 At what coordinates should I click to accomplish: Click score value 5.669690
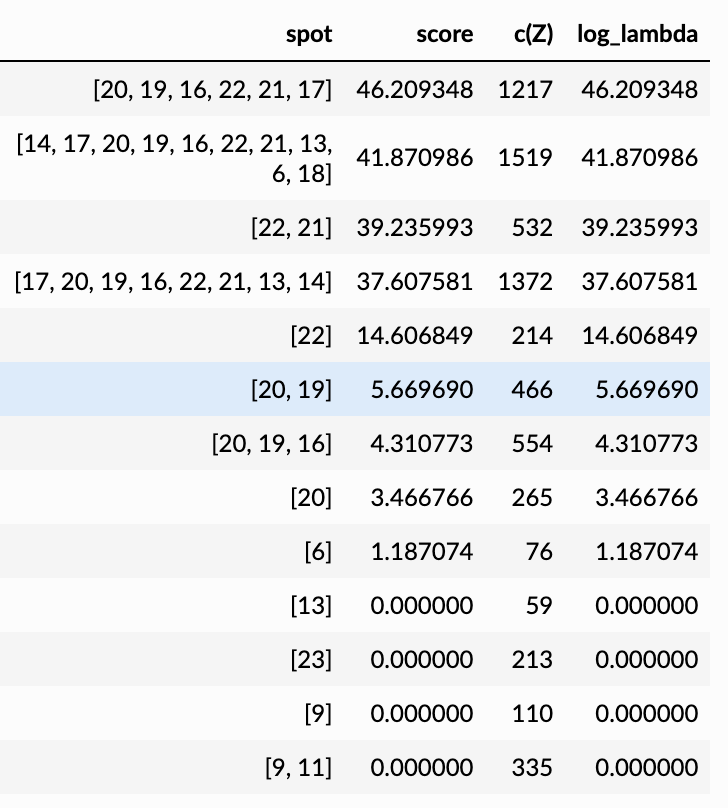click(x=421, y=390)
